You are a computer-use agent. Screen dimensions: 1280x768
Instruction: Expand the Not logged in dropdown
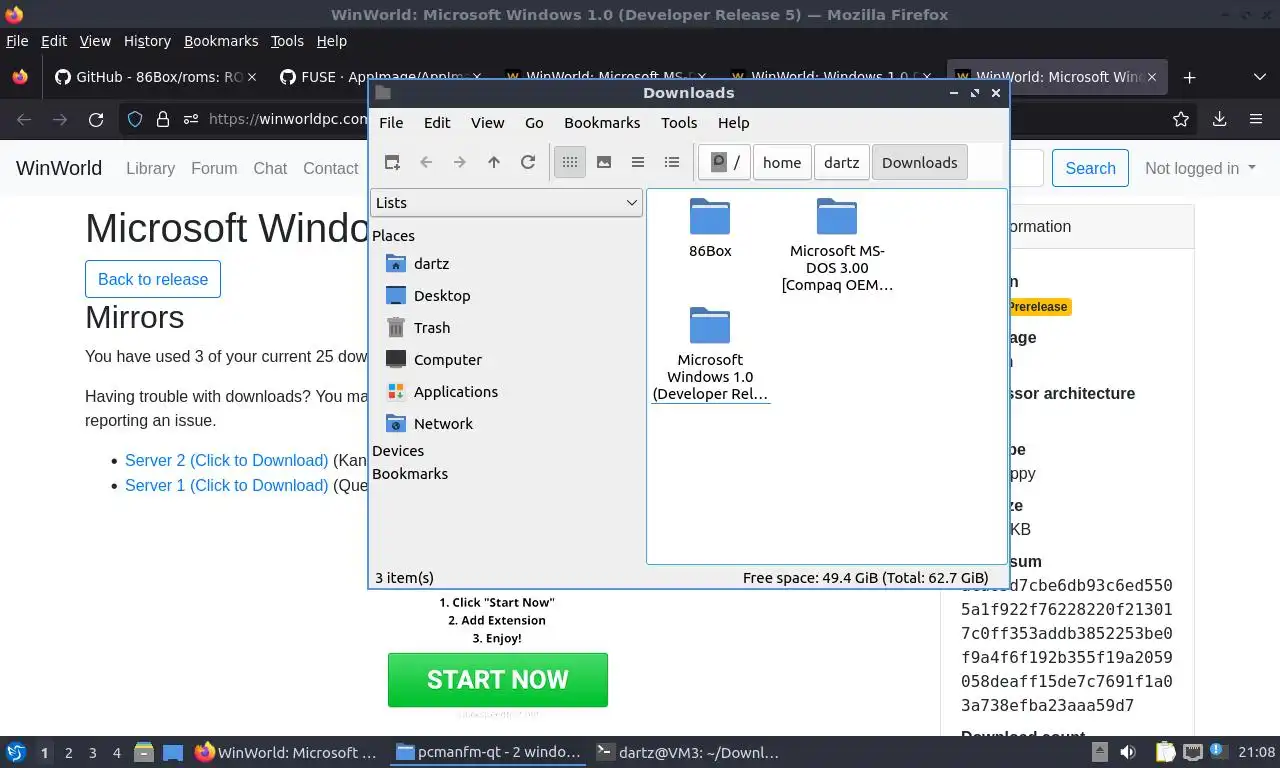coord(1200,168)
